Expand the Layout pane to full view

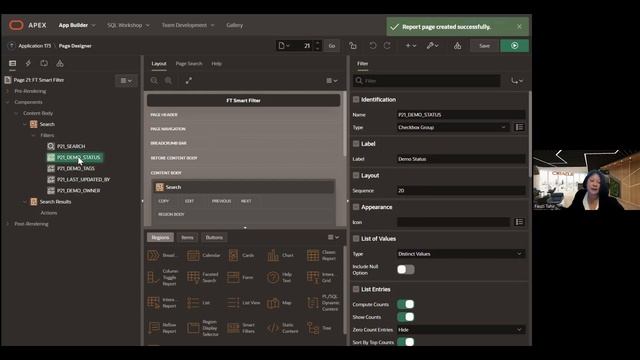tap(189, 81)
